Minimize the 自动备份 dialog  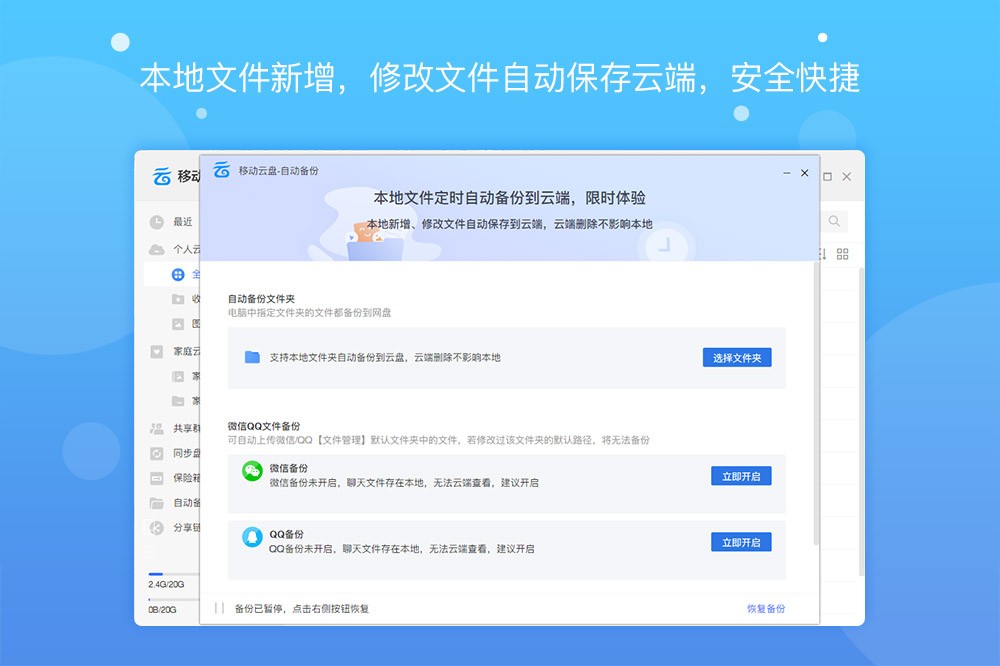click(786, 173)
